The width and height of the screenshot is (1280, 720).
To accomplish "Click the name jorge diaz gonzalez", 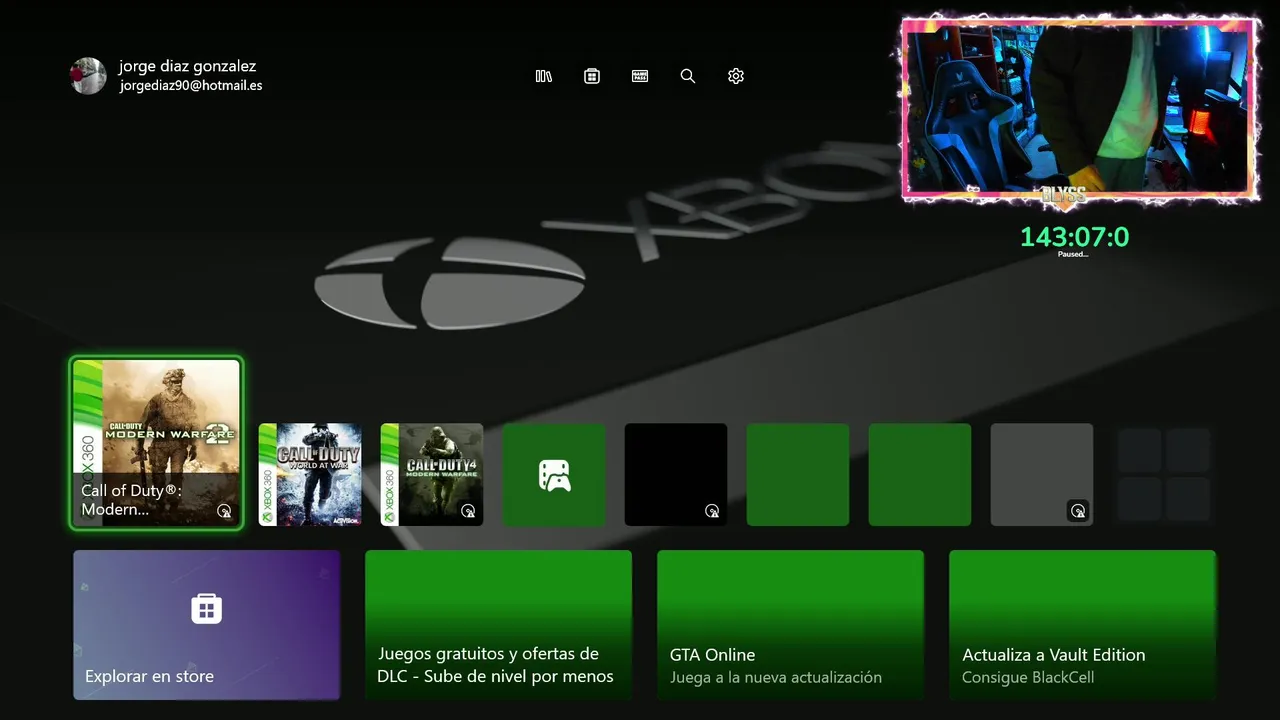I will pos(187,66).
